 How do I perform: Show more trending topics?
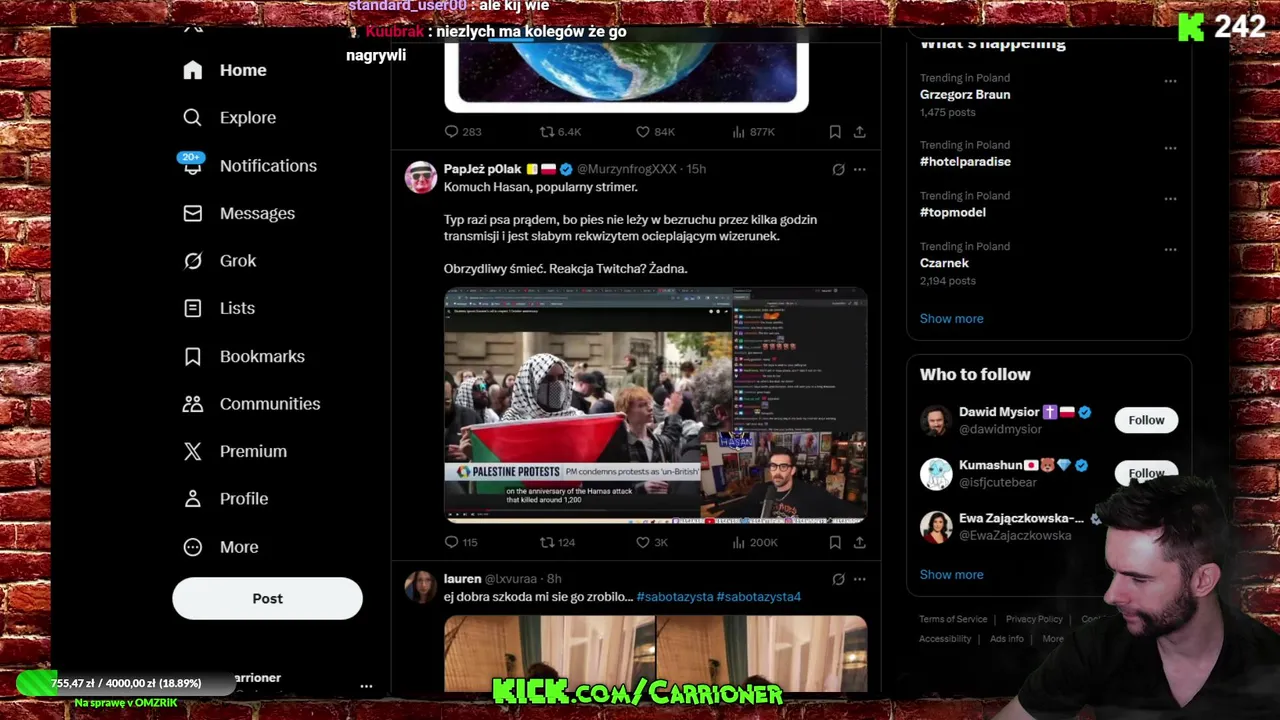(x=951, y=319)
